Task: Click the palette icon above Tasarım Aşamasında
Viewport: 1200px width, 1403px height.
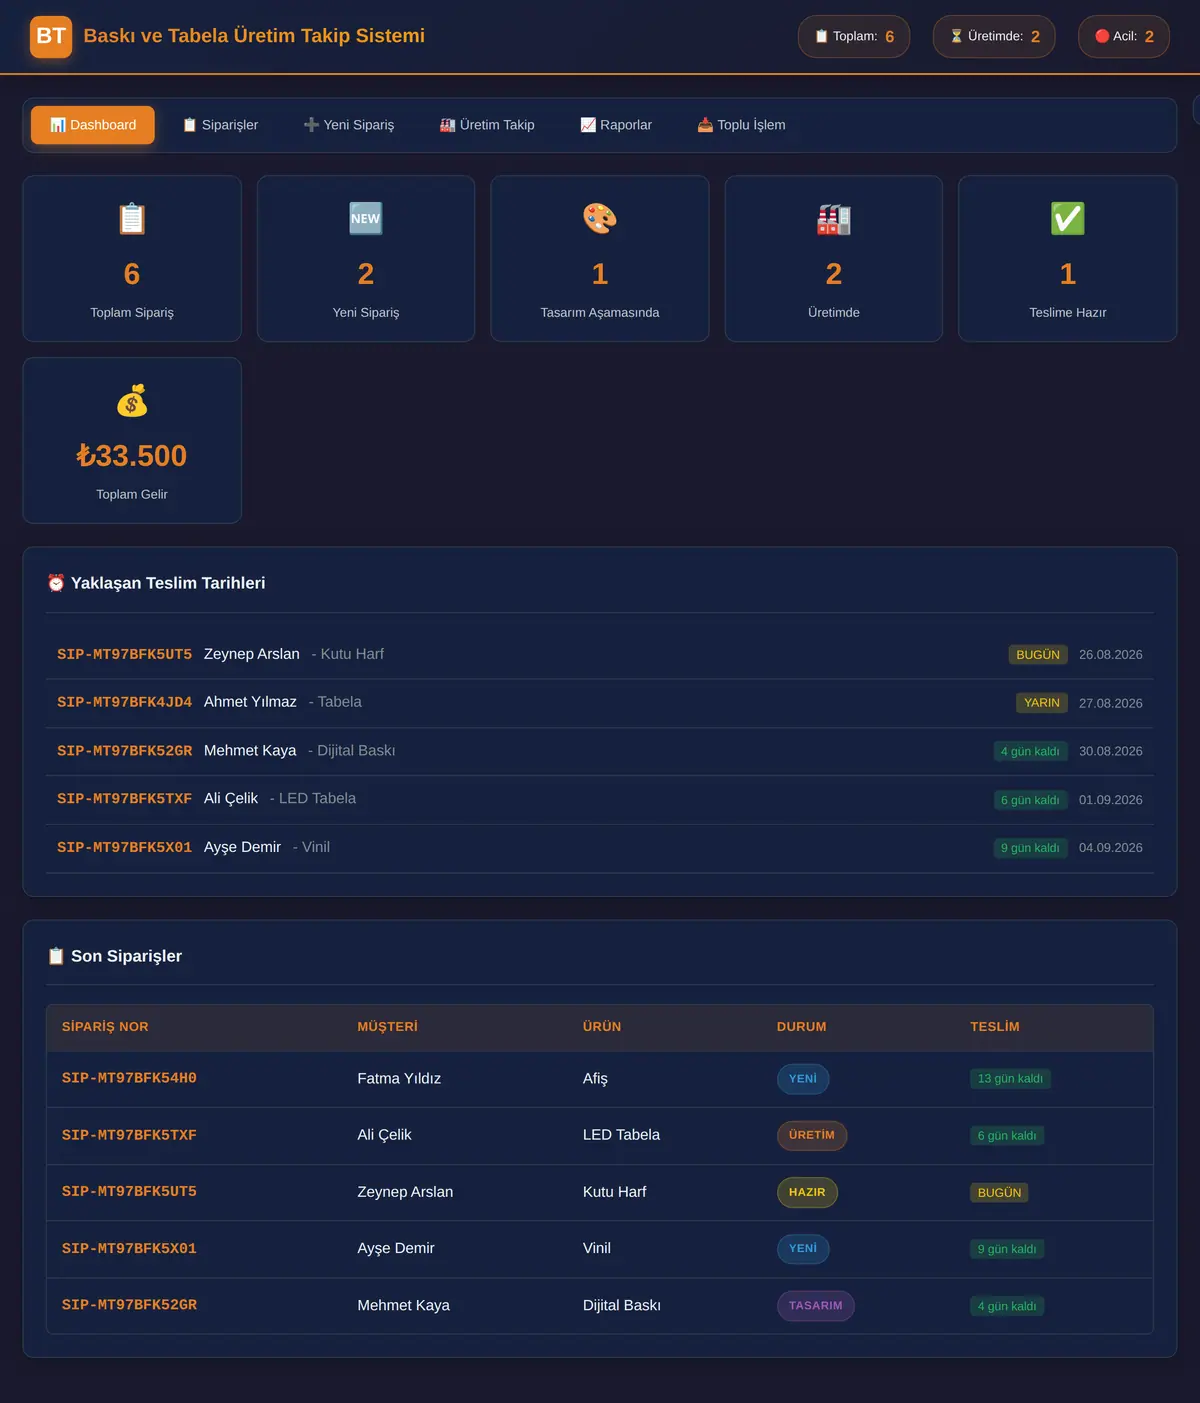Action: (x=600, y=218)
